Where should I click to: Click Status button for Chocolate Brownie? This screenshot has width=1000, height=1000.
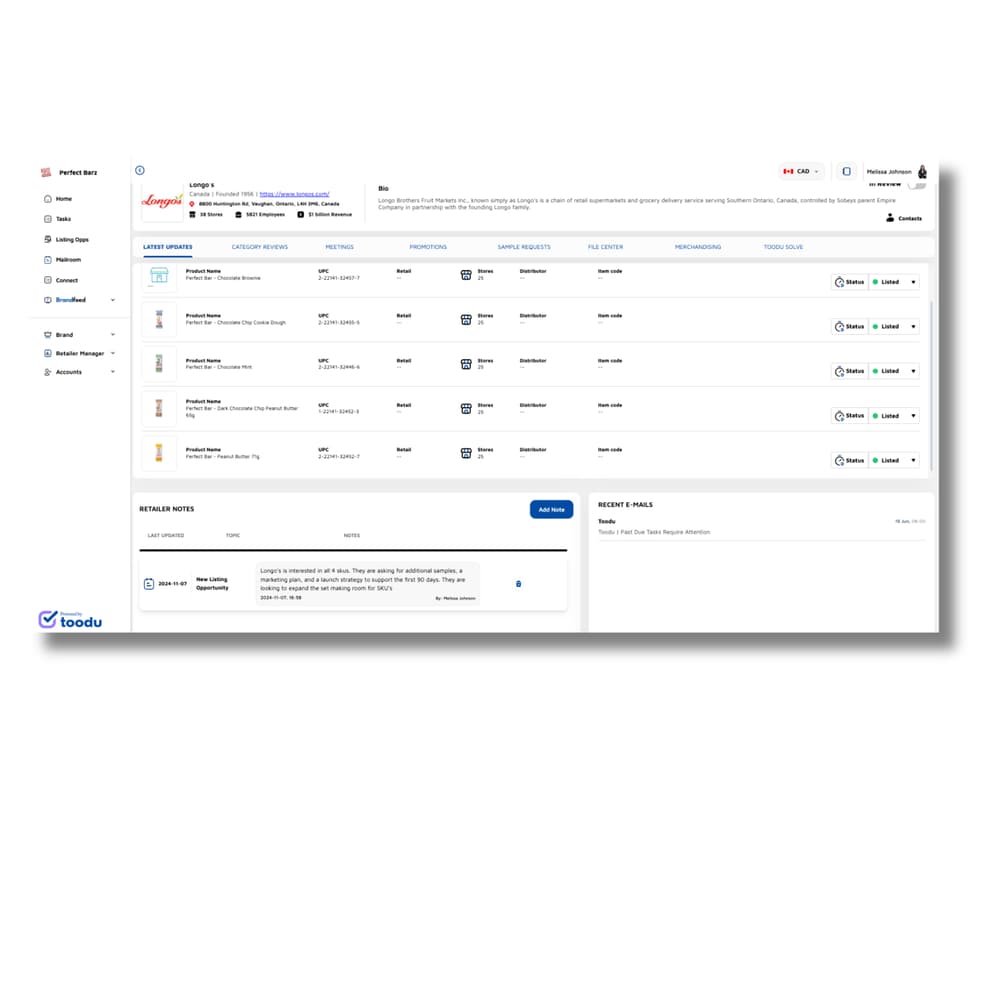pos(849,282)
